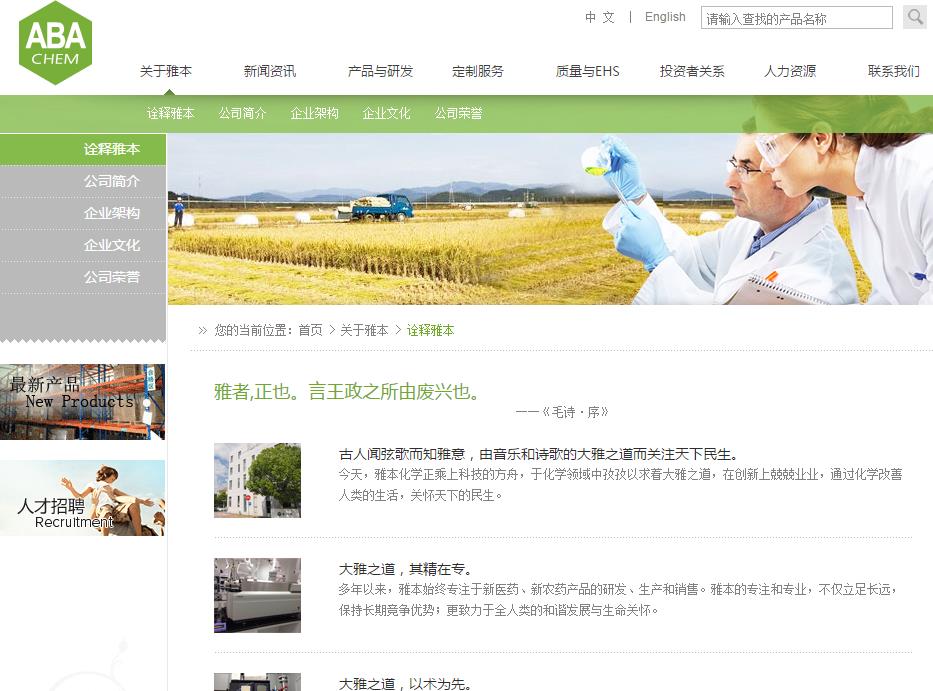
Task: Select 公司简介 in green submenu bar
Action: [x=243, y=113]
